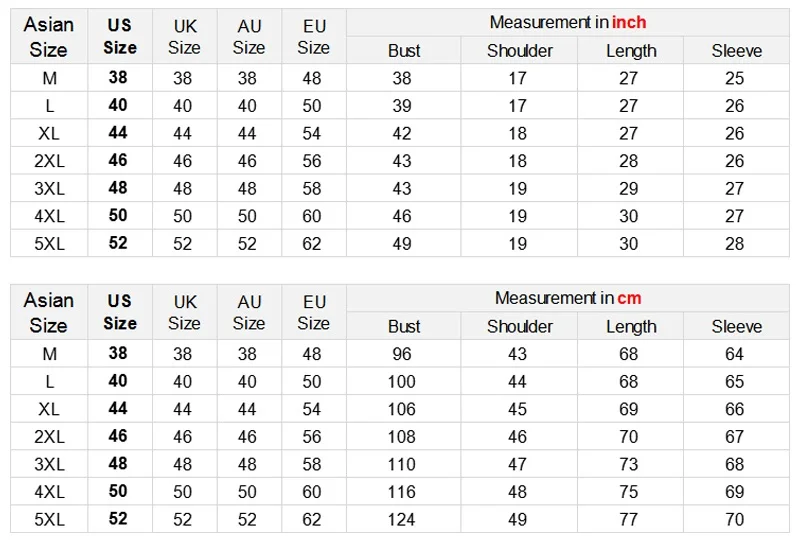
Task: Click the Bust value 49 in inch table
Action: pyautogui.click(x=402, y=243)
